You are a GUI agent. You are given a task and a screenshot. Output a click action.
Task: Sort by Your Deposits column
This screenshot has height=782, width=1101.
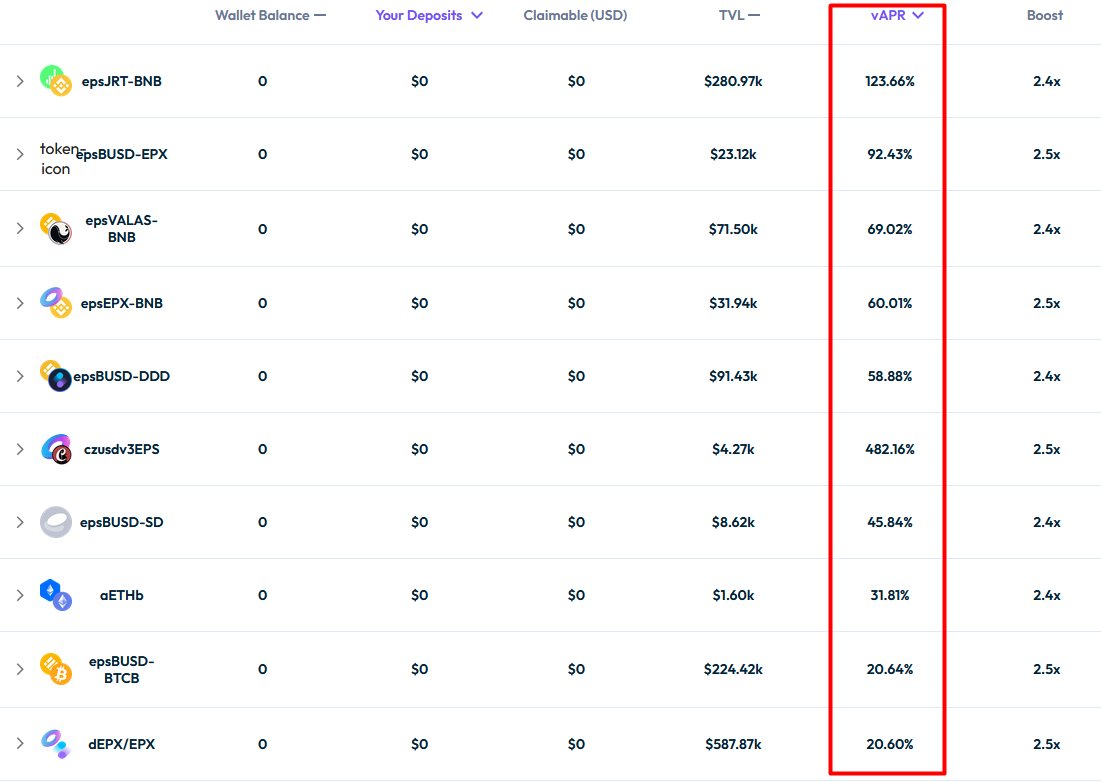pyautogui.click(x=429, y=15)
